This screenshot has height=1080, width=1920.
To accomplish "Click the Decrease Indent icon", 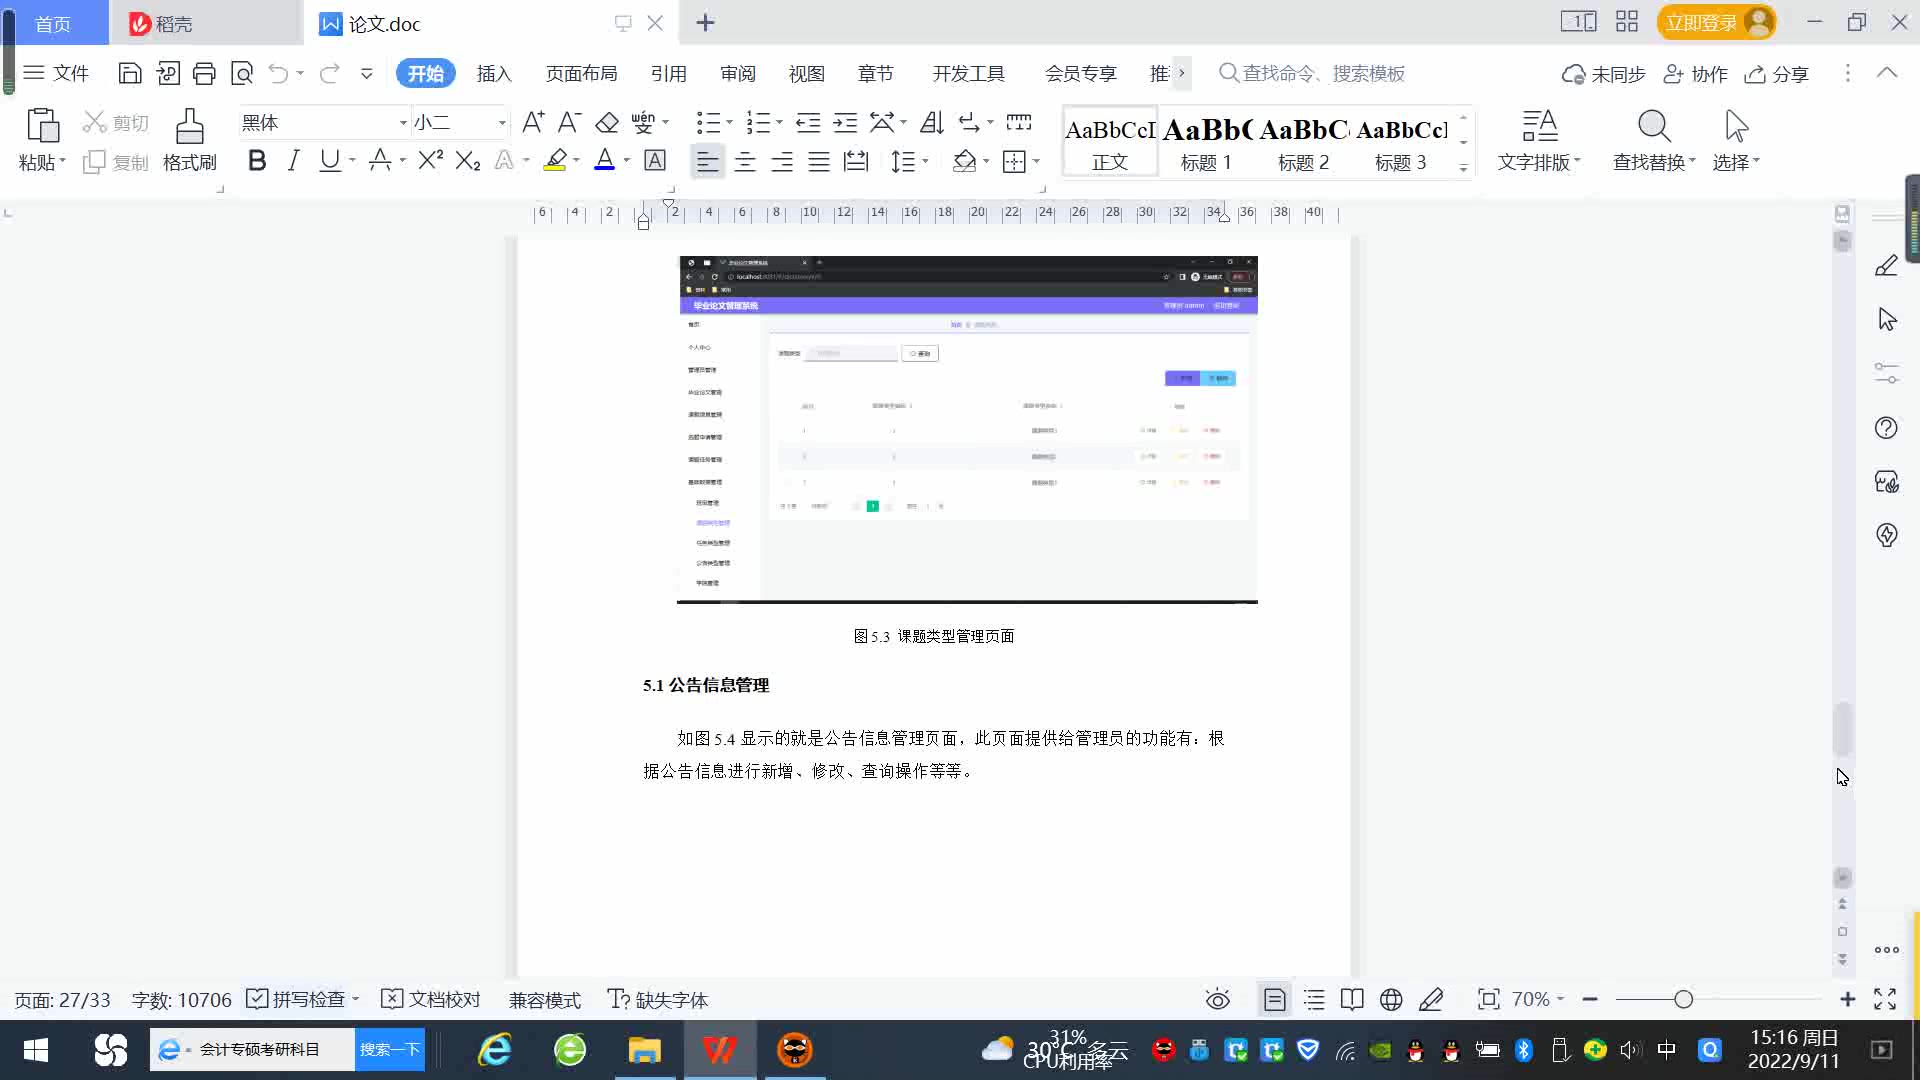I will click(x=808, y=122).
